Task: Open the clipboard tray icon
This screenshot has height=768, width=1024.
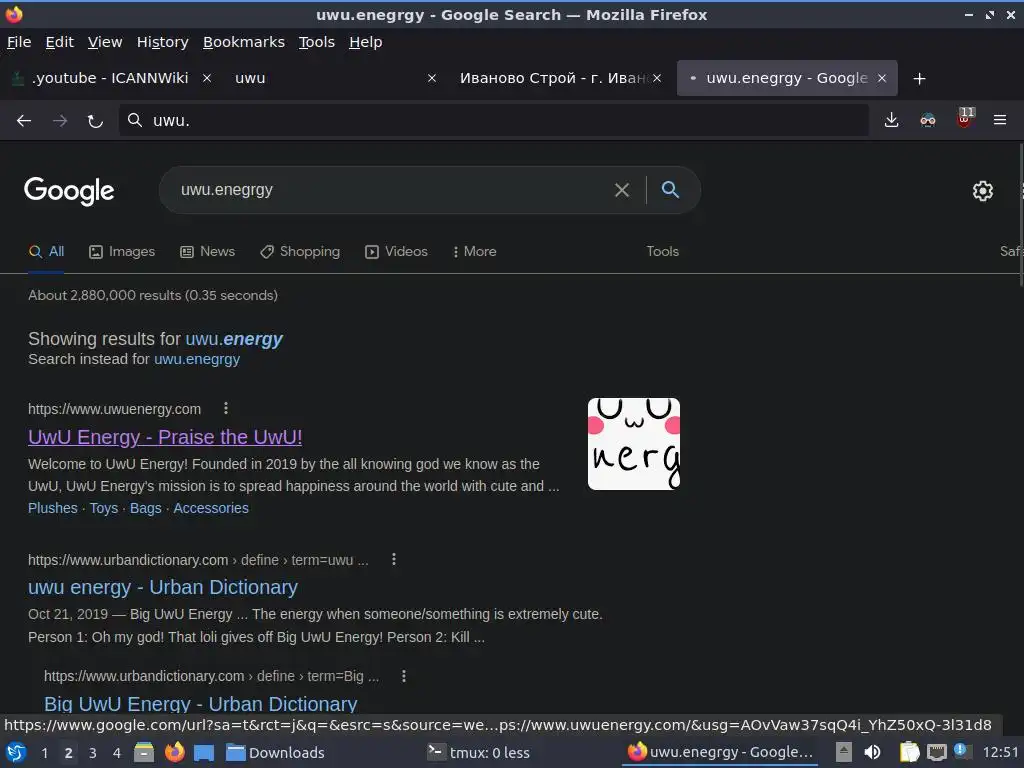Action: pos(908,752)
